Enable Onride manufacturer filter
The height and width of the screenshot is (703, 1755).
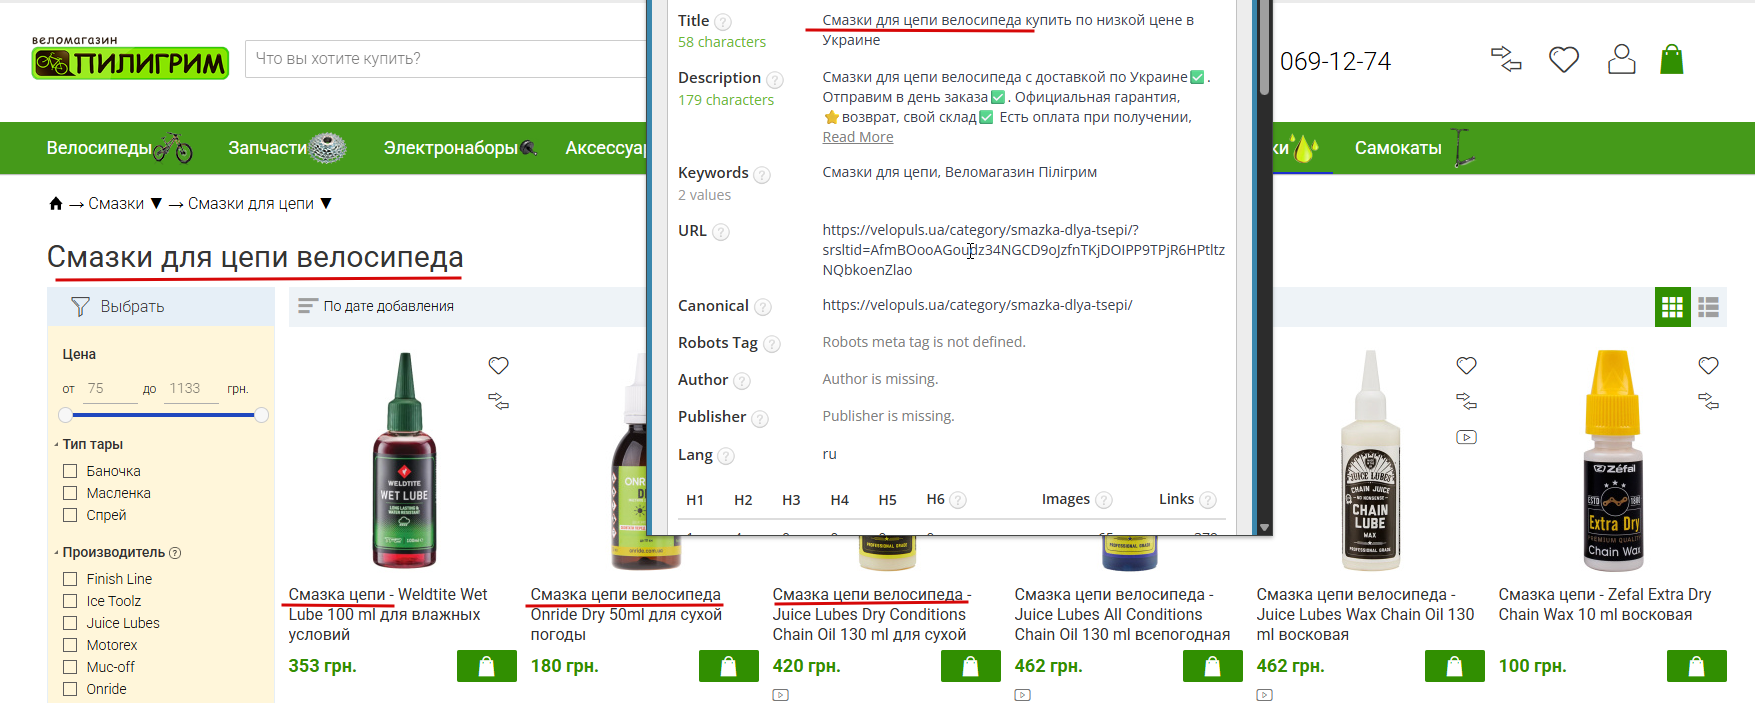[70, 689]
